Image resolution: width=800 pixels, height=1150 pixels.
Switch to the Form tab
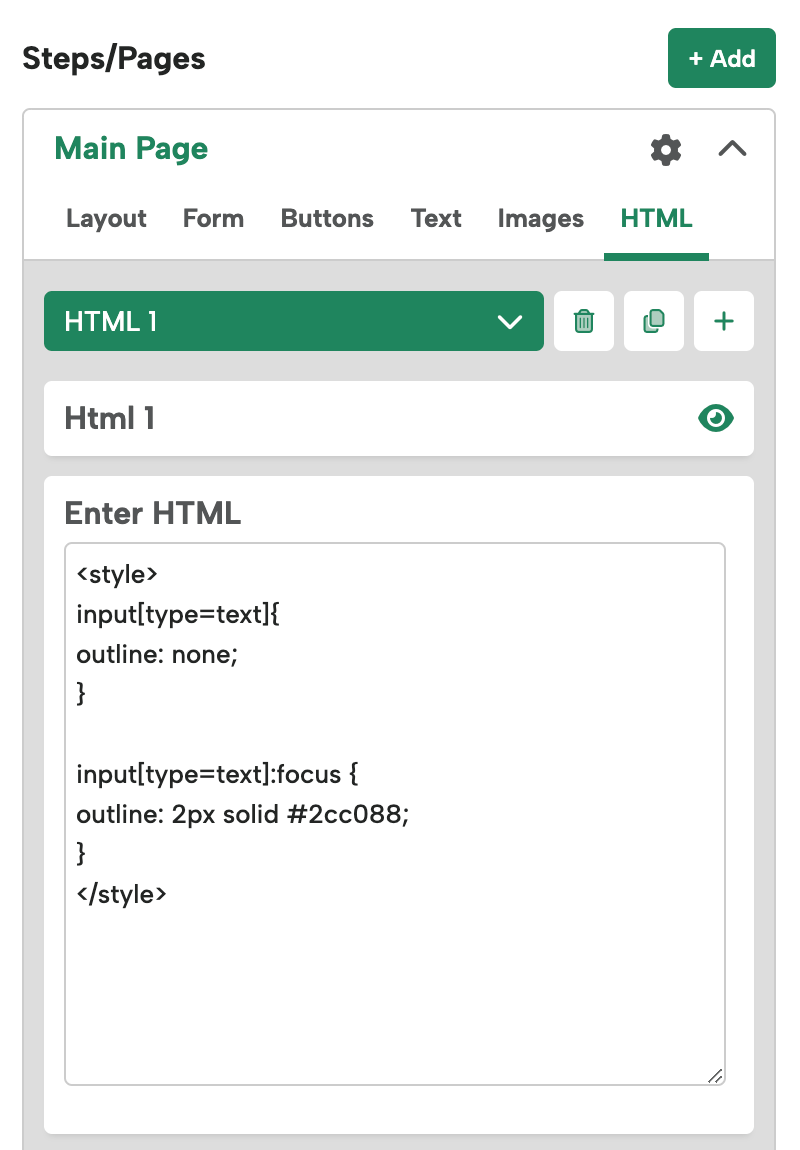[x=213, y=219]
